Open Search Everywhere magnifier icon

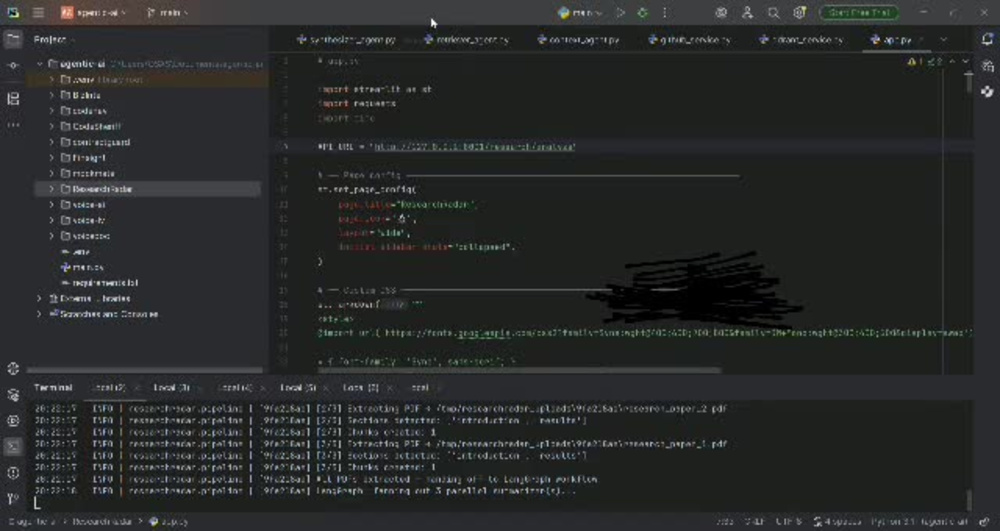pos(774,13)
